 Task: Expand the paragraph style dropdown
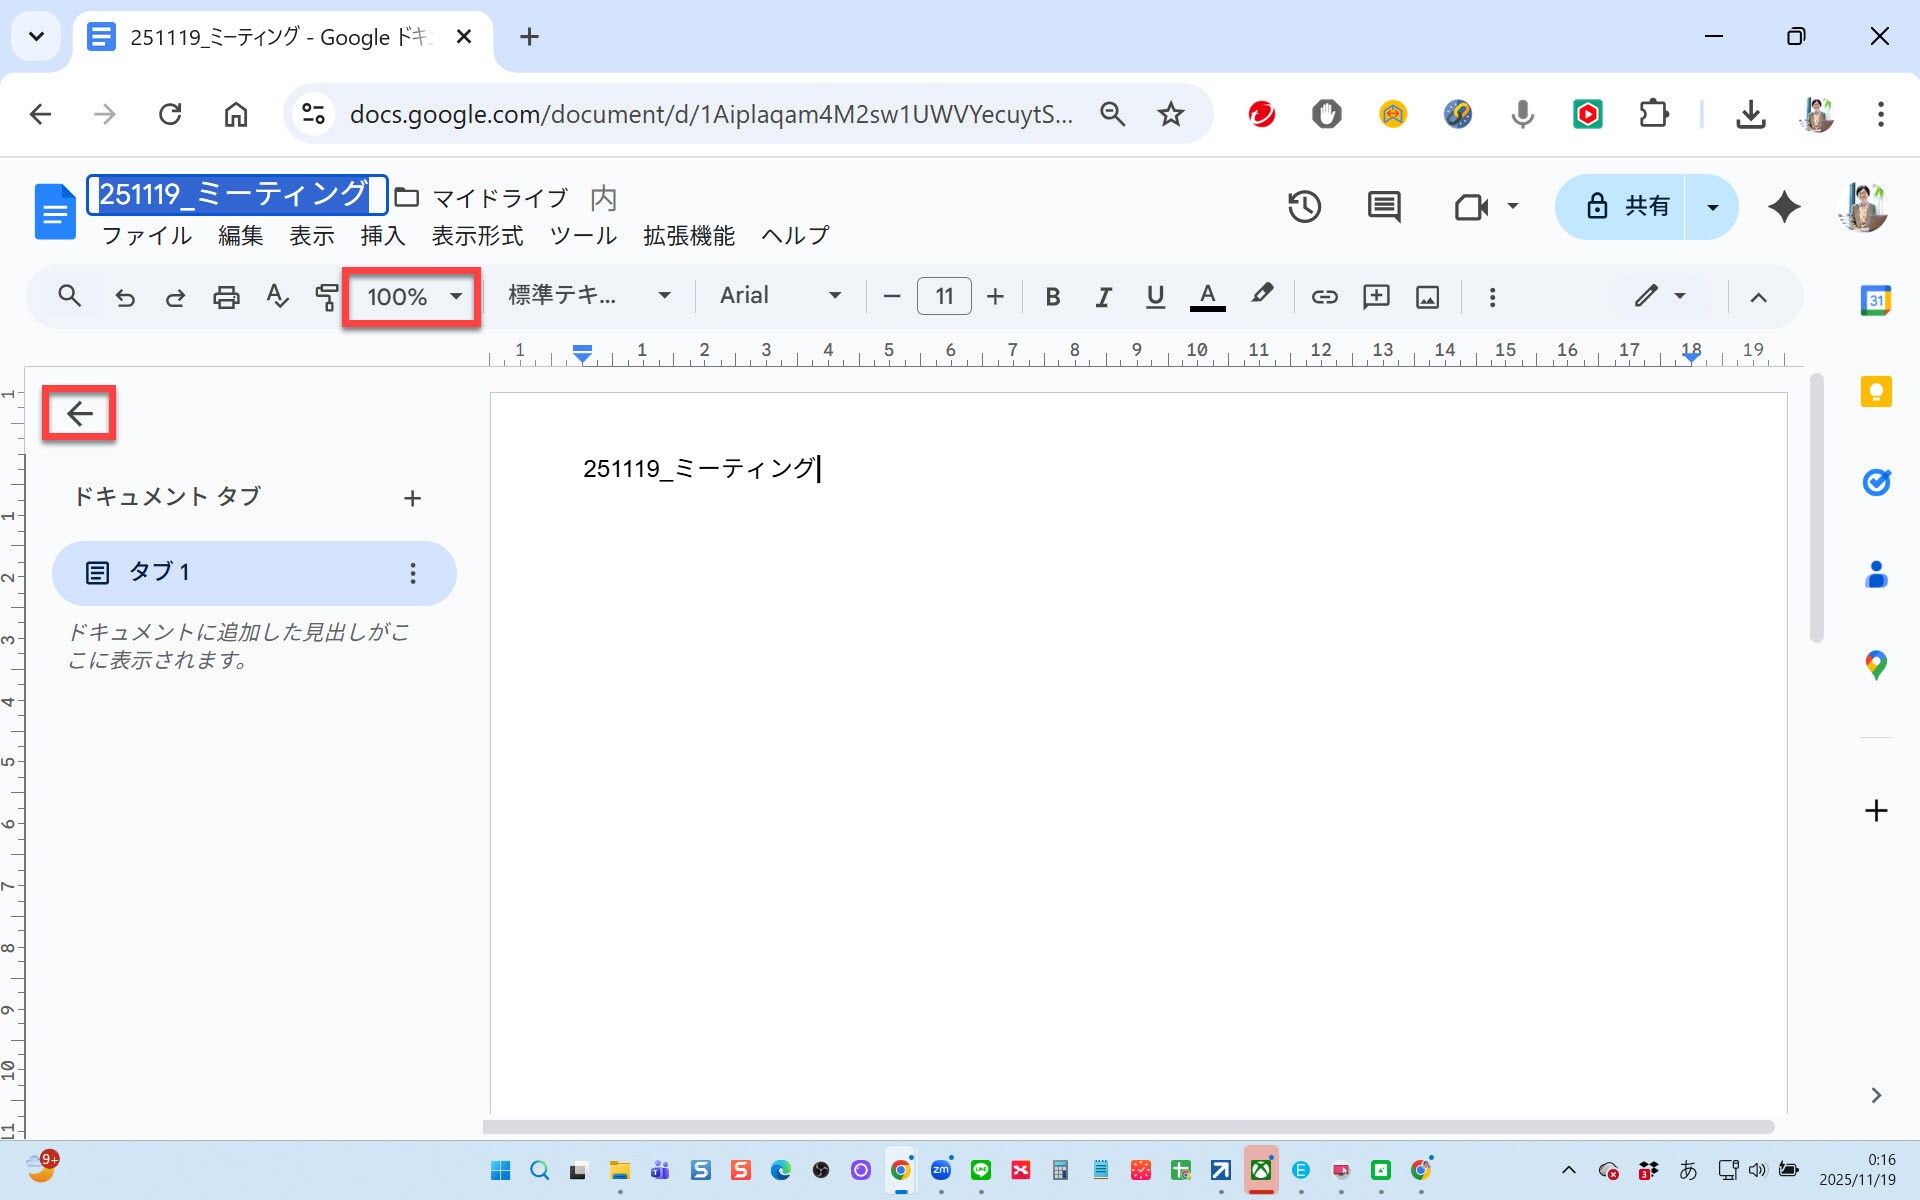pos(588,296)
